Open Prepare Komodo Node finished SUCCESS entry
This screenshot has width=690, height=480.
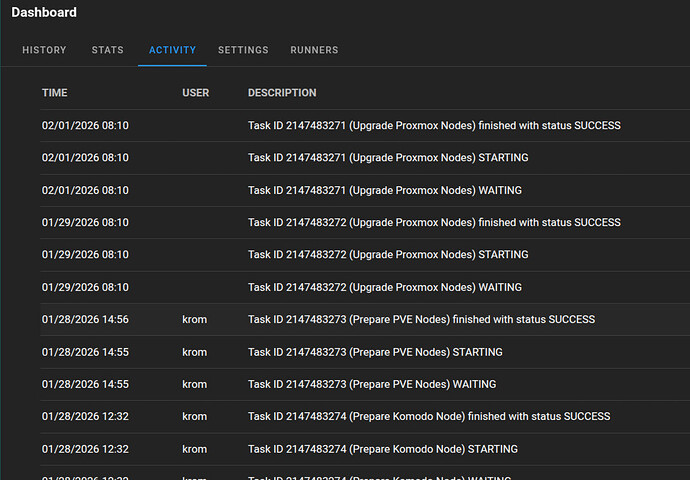[x=429, y=417]
